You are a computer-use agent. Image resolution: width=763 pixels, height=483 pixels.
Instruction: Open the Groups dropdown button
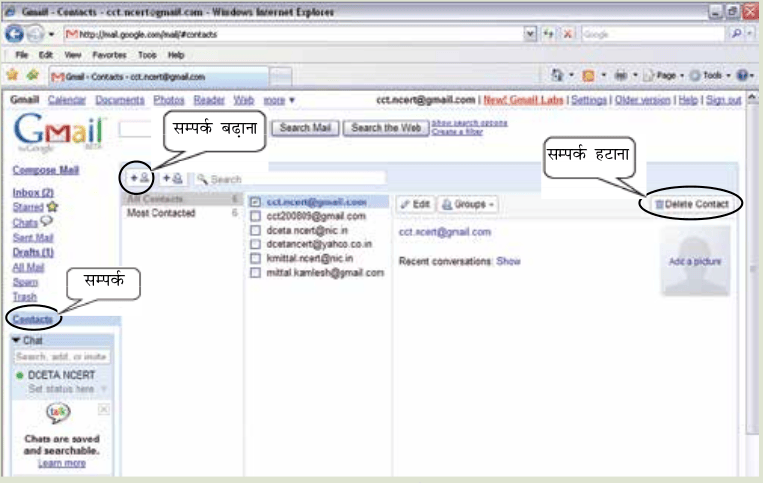click(x=468, y=204)
